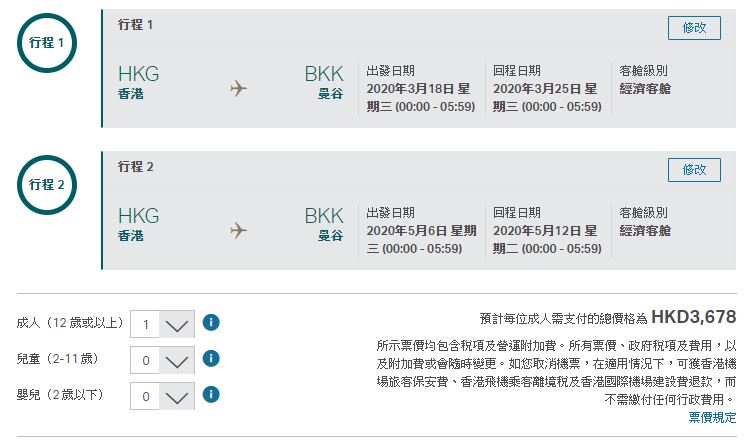Click the 修改 button for 行程 1
The image size is (755, 445).
[694, 28]
